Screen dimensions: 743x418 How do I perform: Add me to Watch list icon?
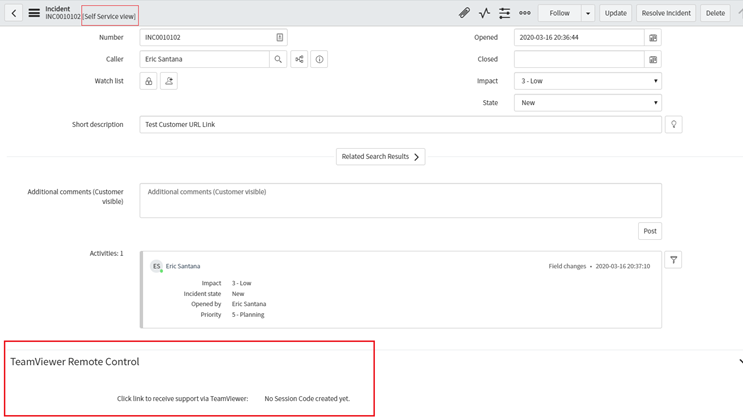pos(169,81)
